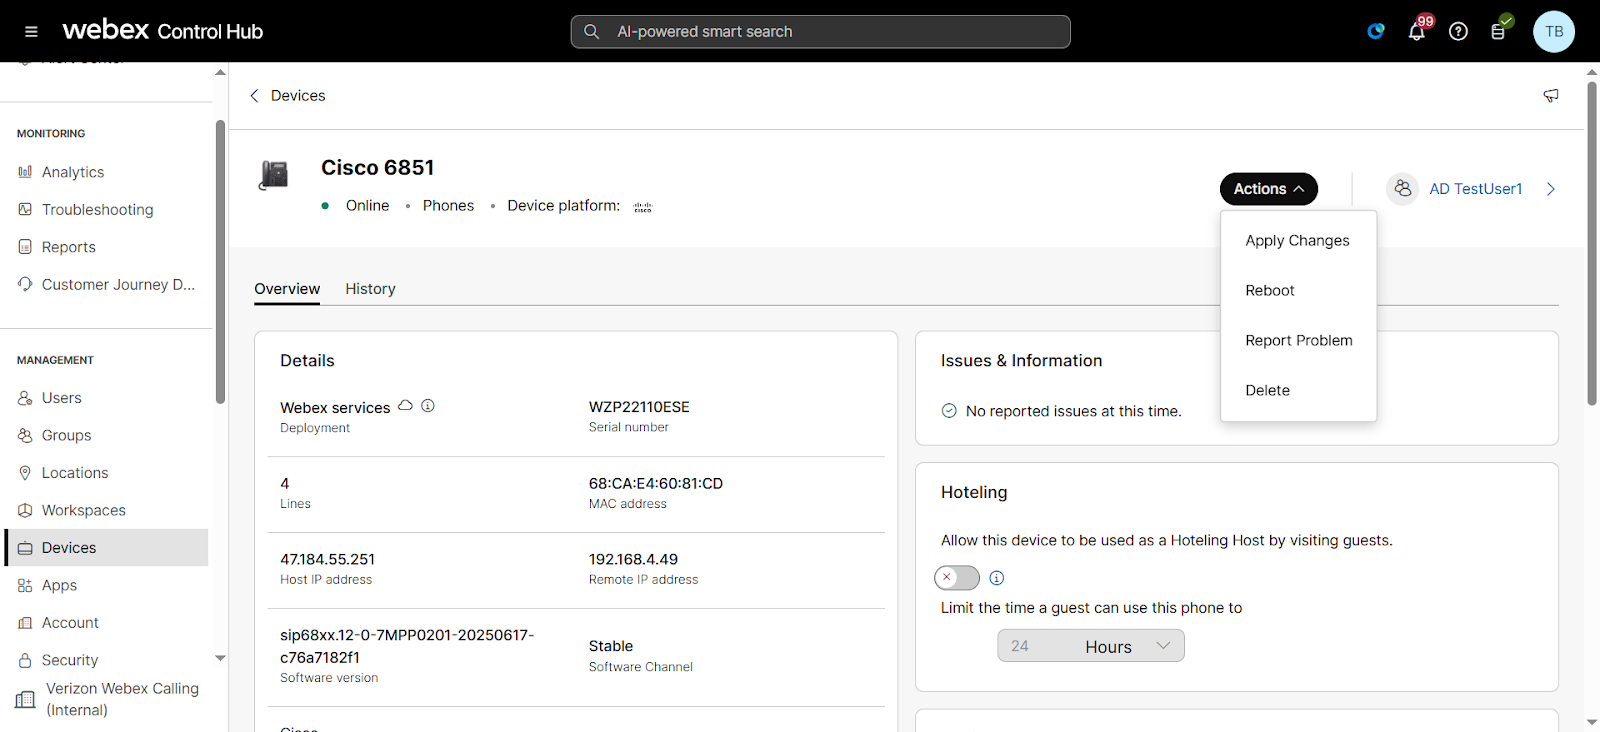Click host IP address 47.184.55.251
The image size is (1600, 732).
tap(328, 559)
